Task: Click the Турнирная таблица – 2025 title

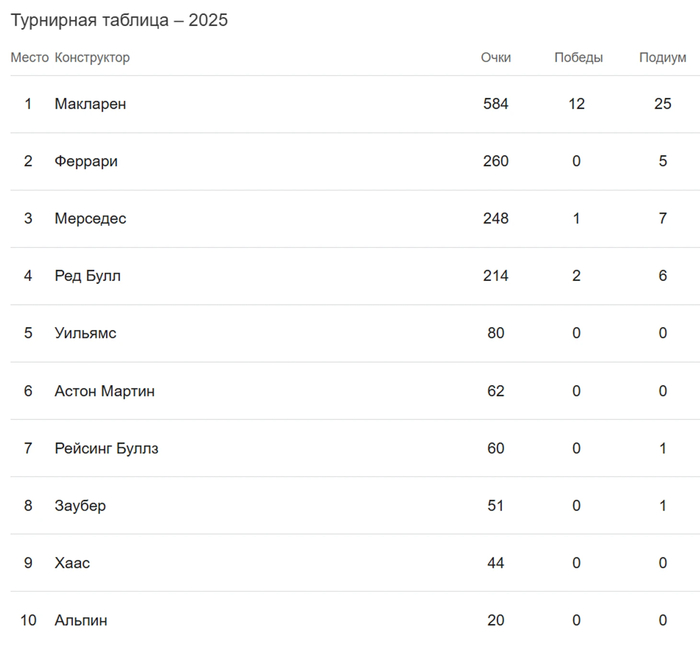Action: pos(119,20)
